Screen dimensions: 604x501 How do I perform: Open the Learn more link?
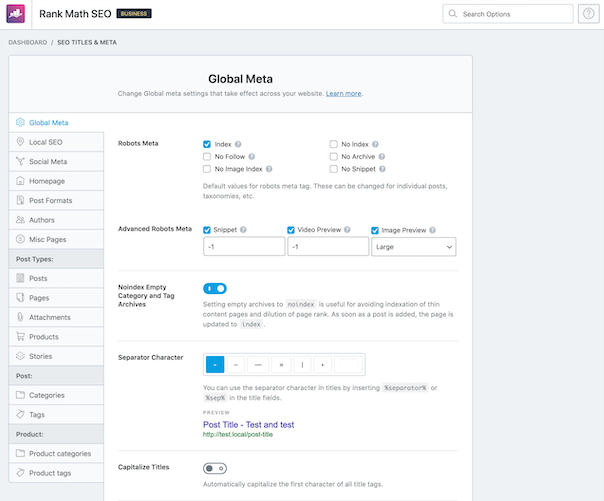click(x=343, y=93)
